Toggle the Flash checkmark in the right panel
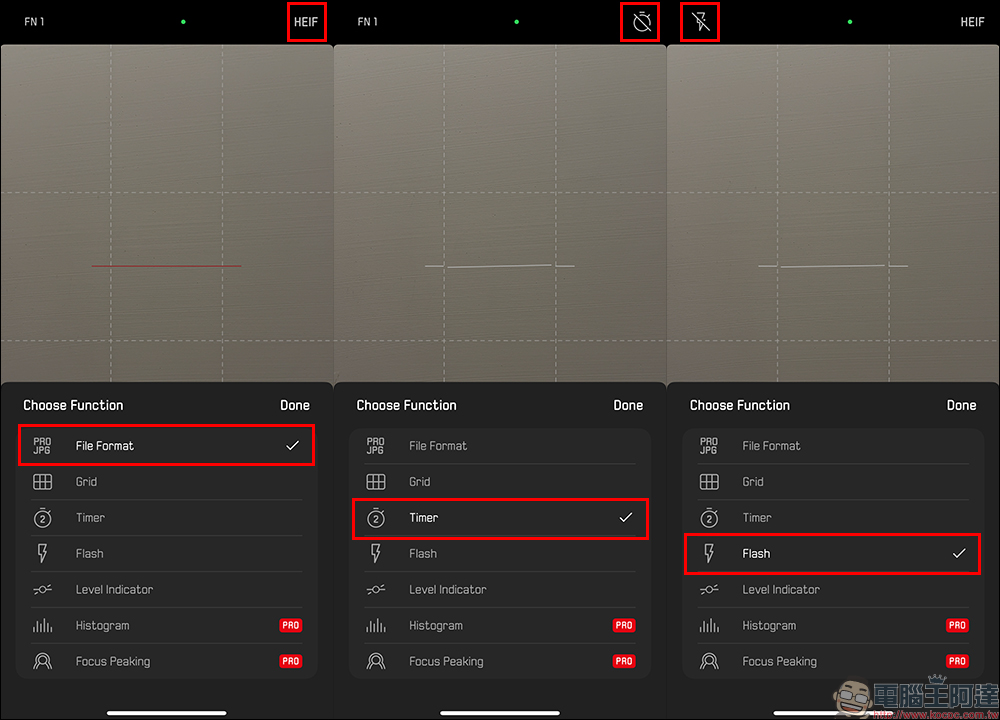The height and width of the screenshot is (720, 1000). pyautogui.click(x=959, y=554)
